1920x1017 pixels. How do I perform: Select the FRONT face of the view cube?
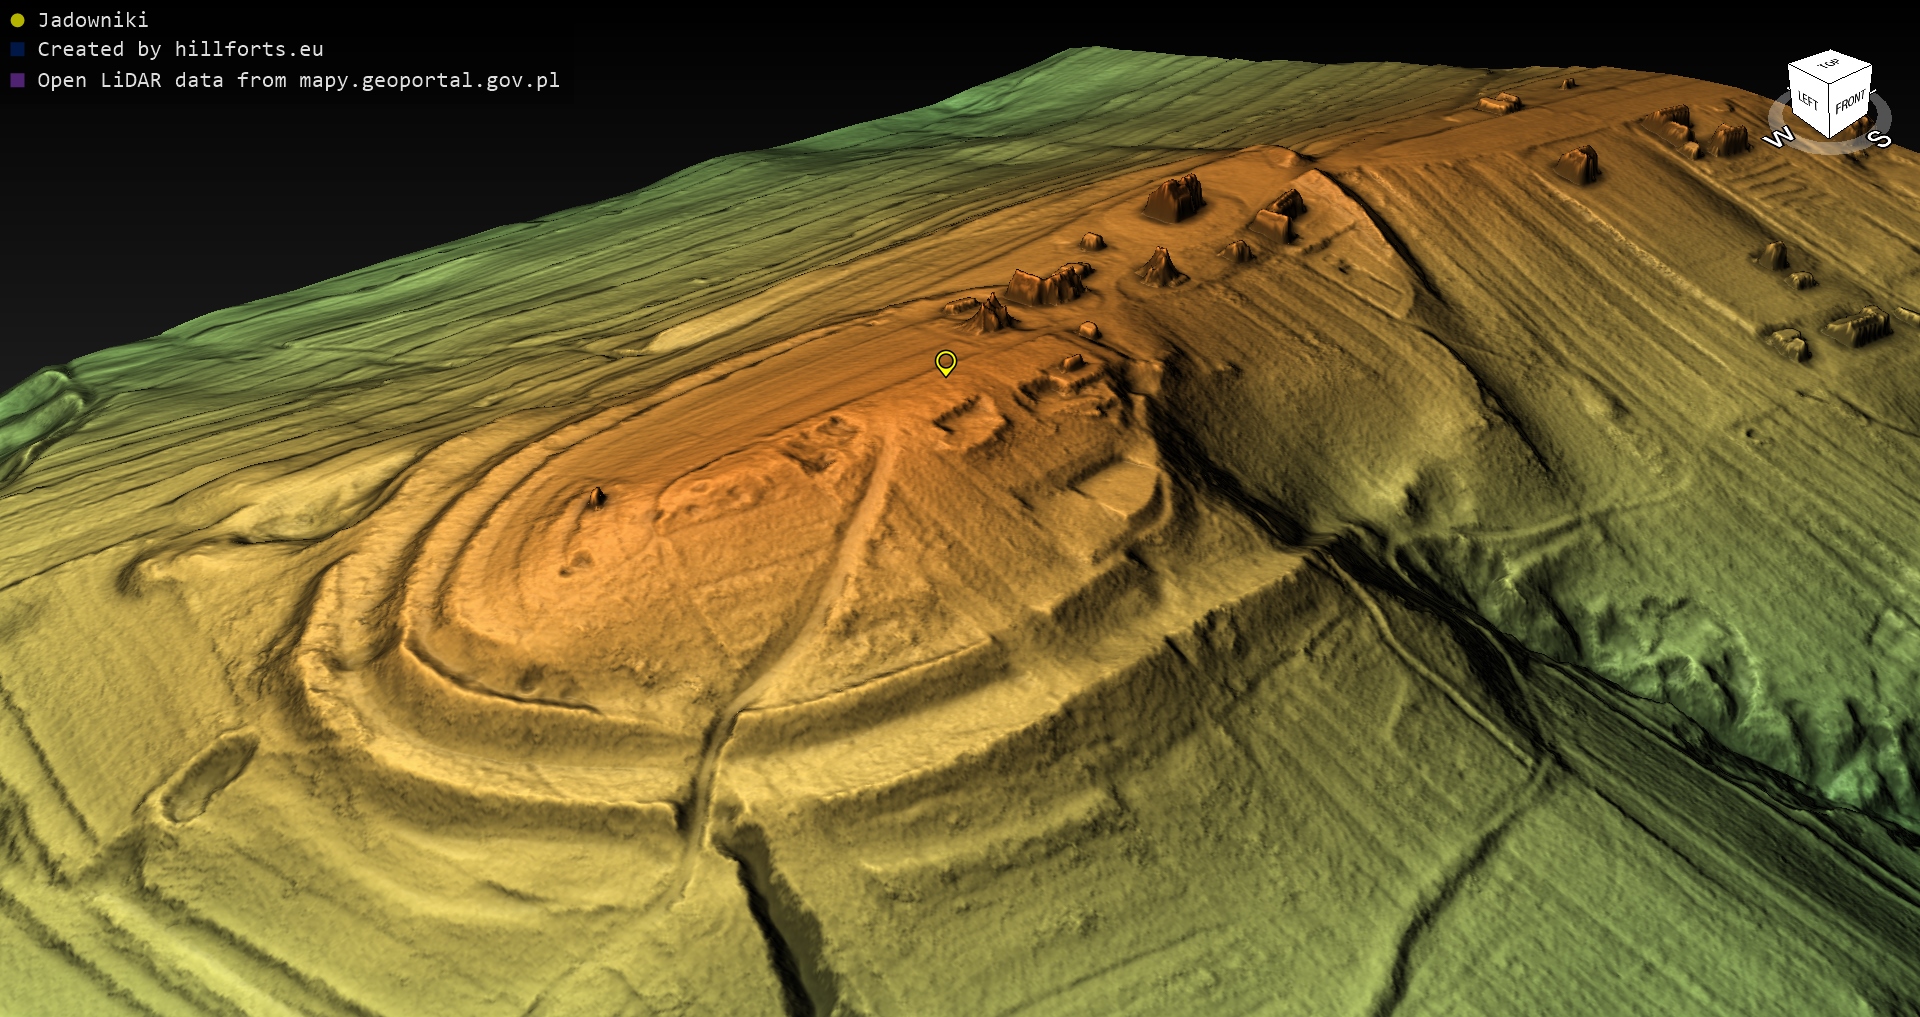pyautogui.click(x=1850, y=101)
